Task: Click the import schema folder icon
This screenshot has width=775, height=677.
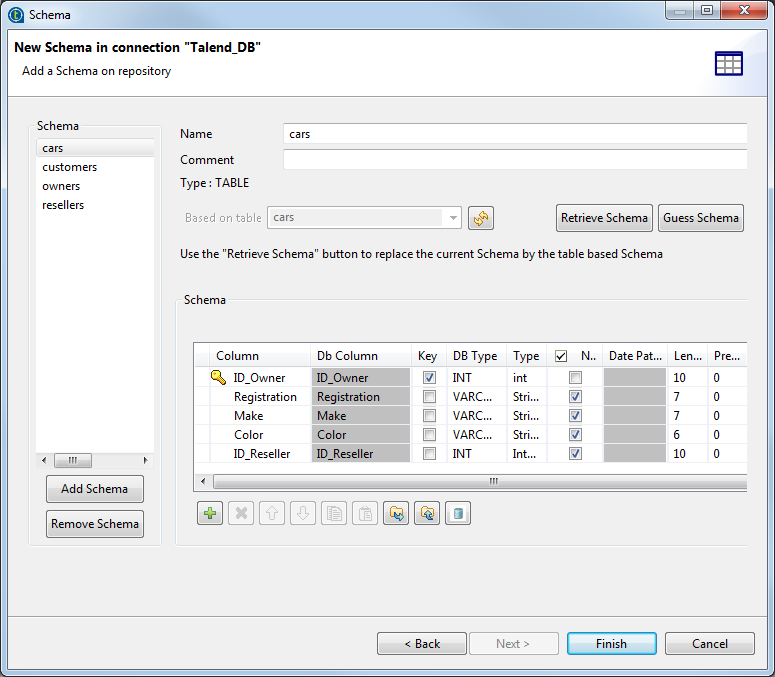Action: pos(396,513)
